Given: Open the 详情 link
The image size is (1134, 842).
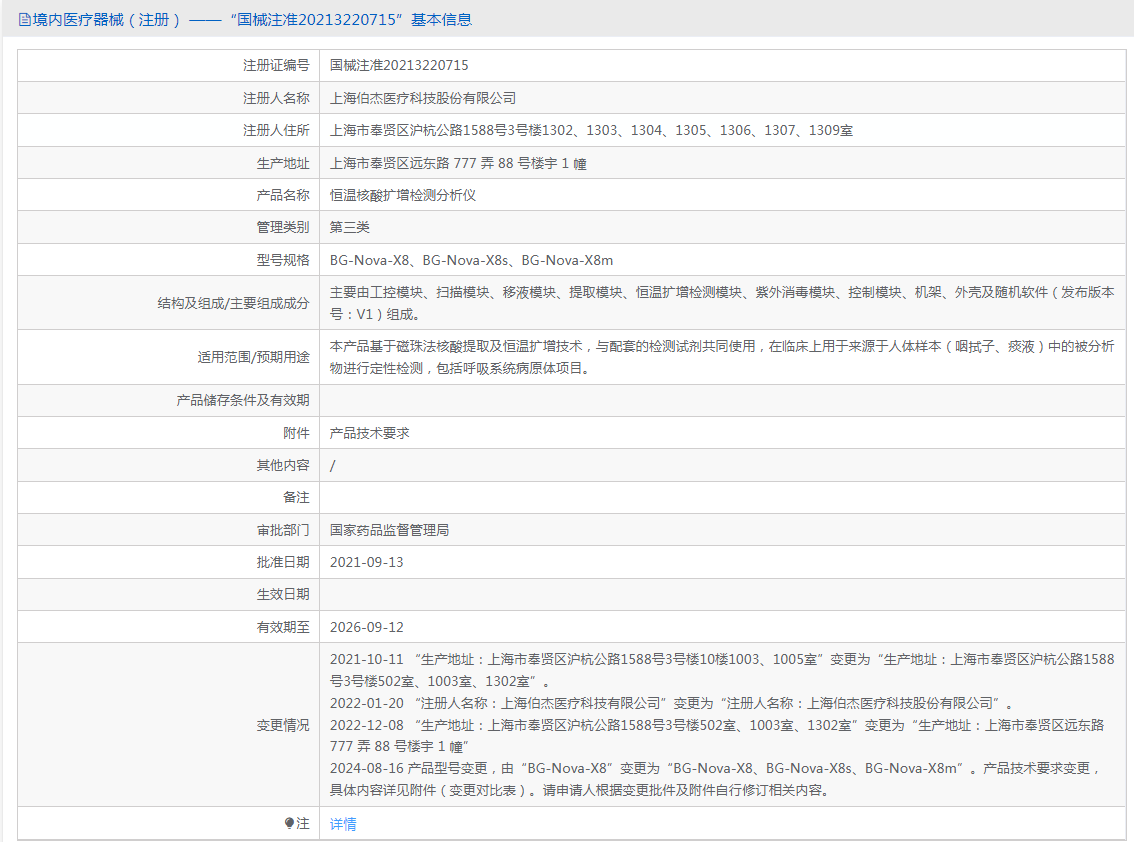Looking at the screenshot, I should (x=343, y=824).
